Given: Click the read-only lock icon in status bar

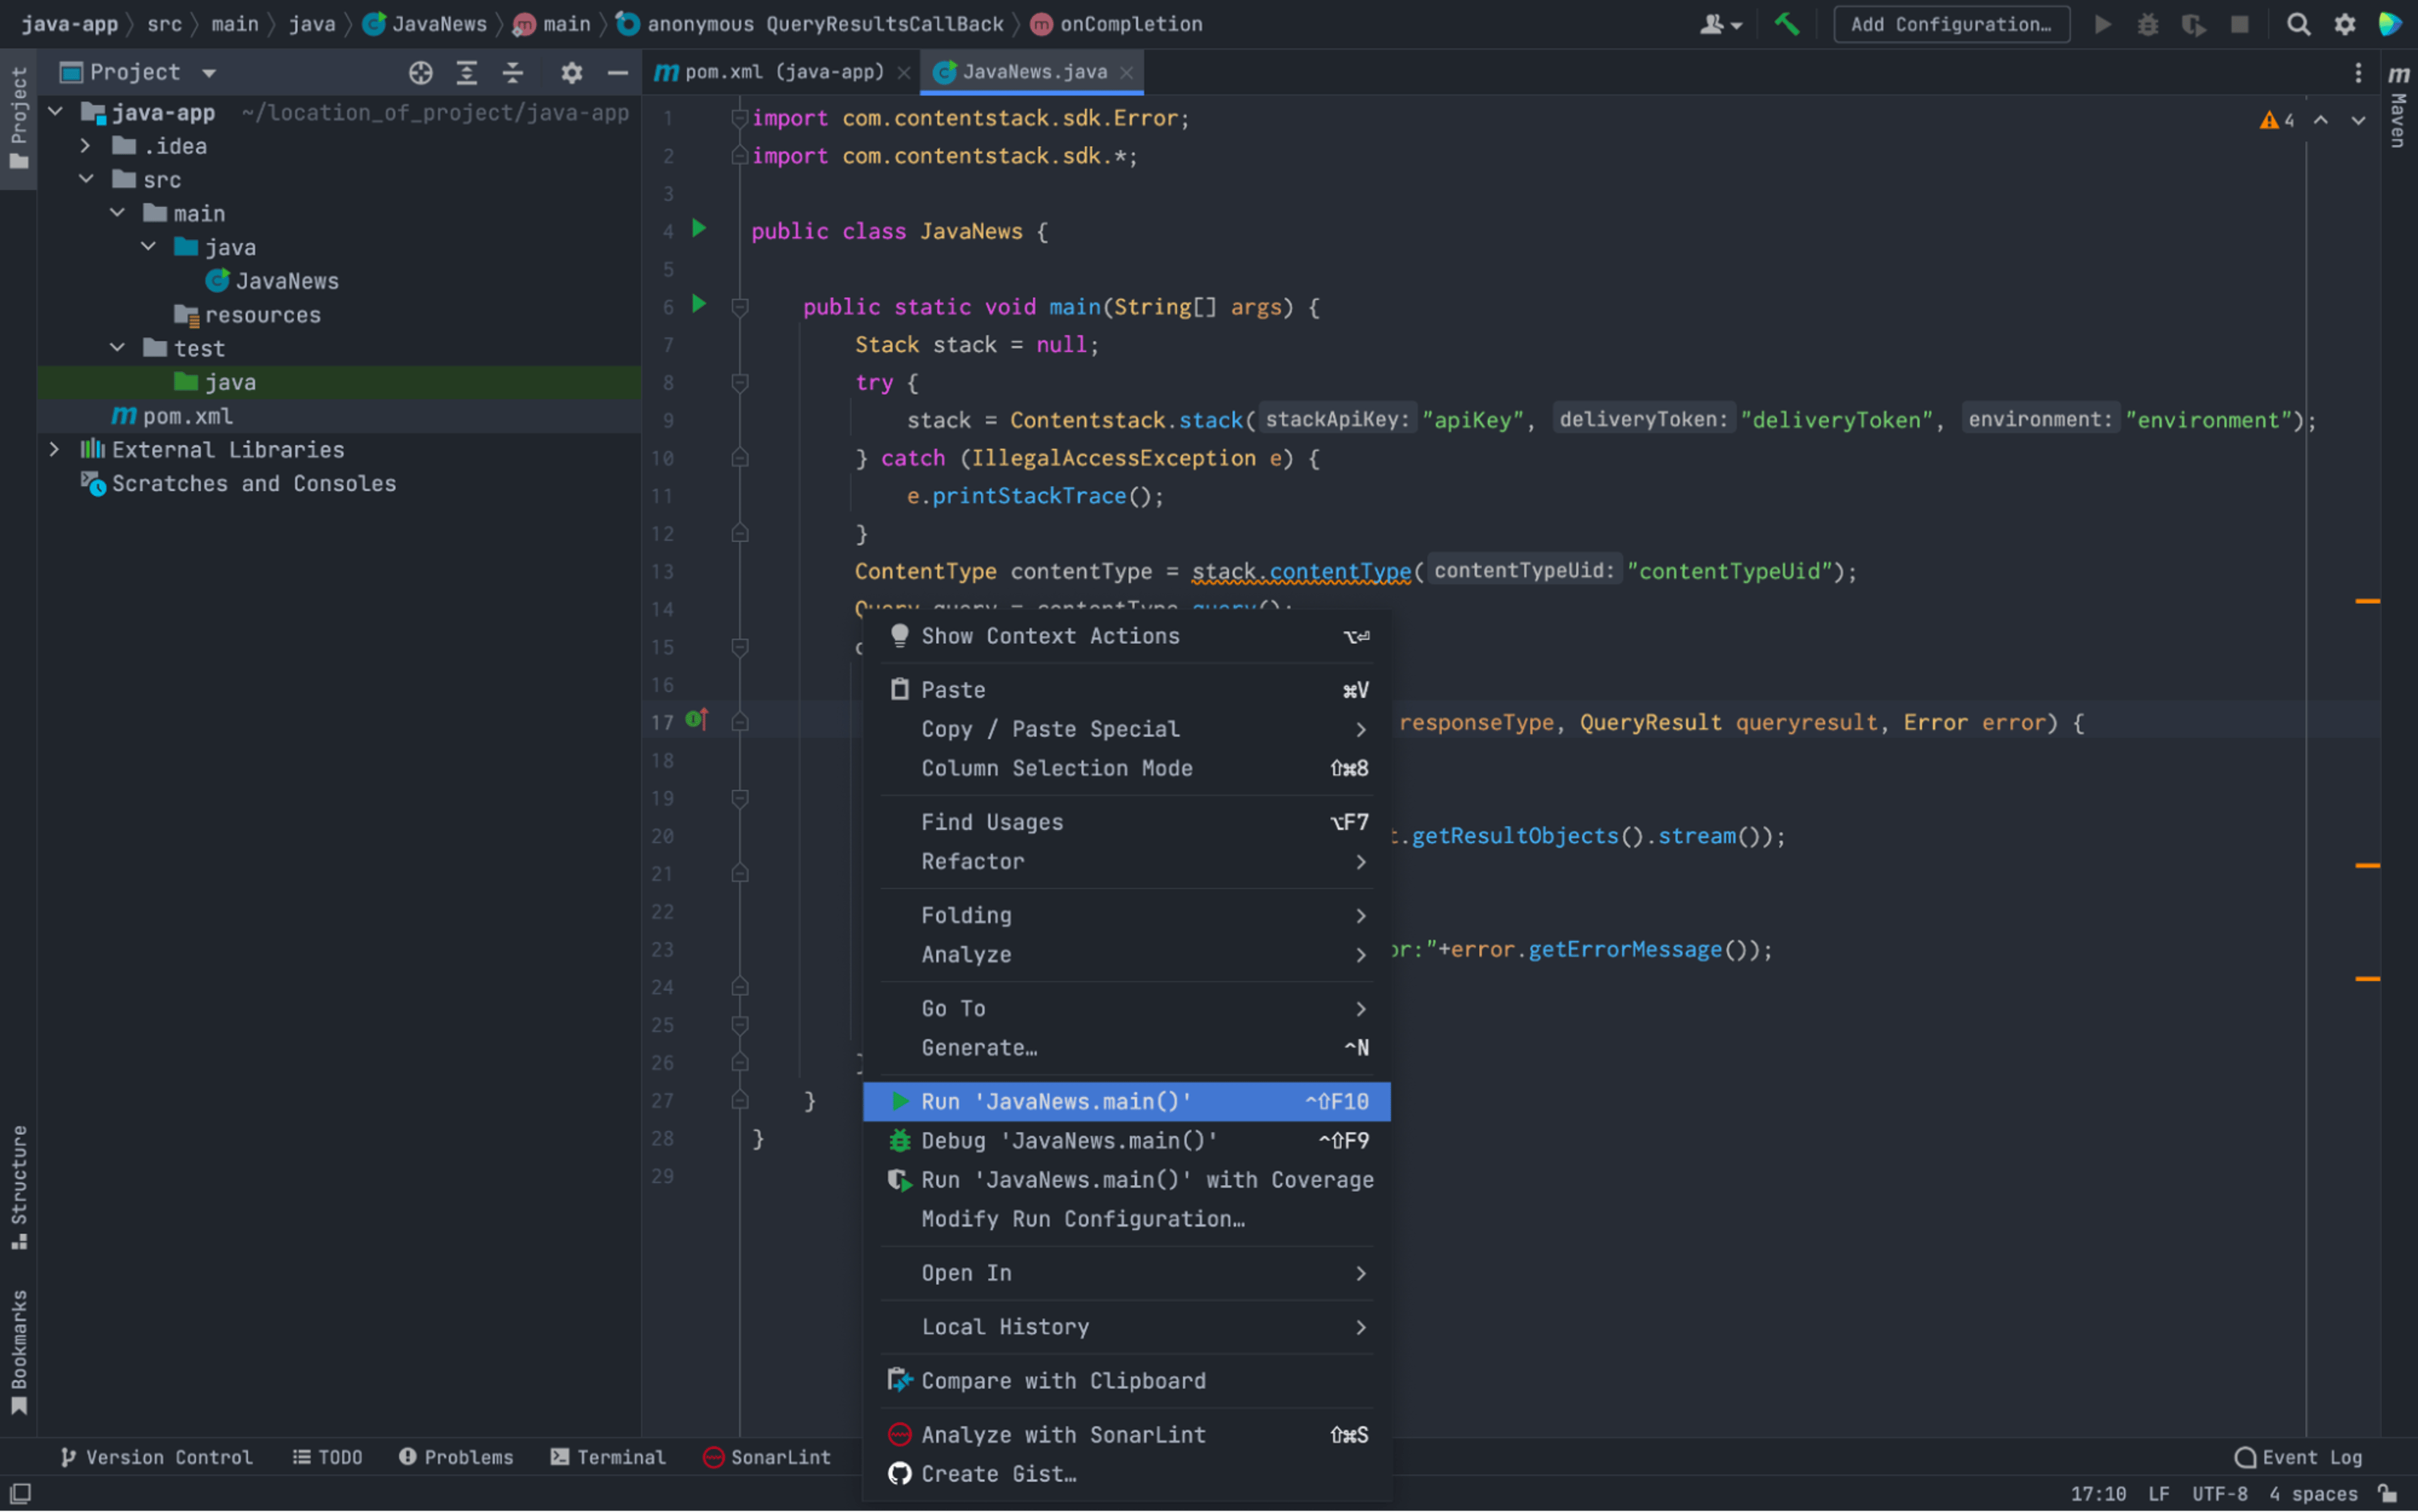Looking at the screenshot, I should pyautogui.click(x=2388, y=1493).
